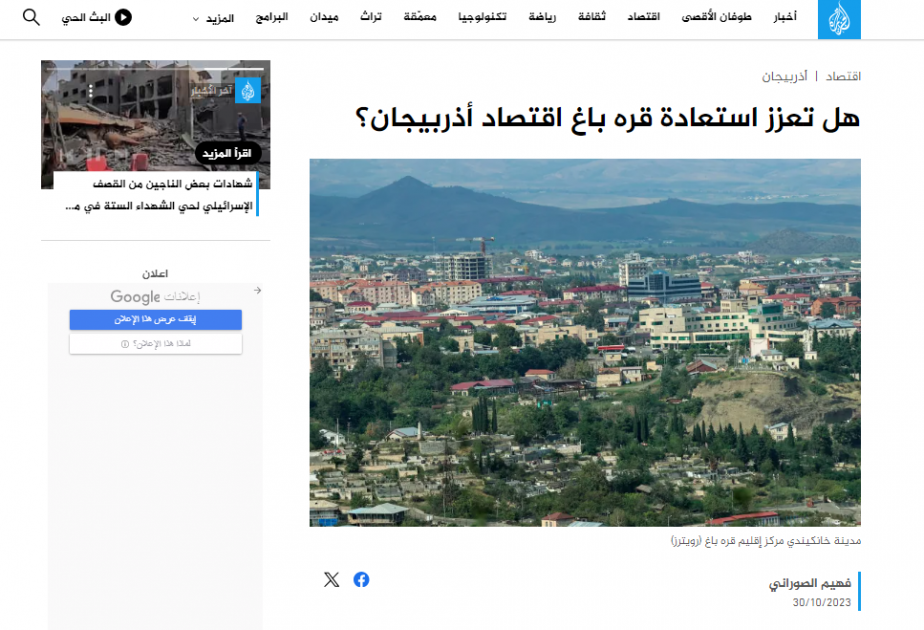The width and height of the screenshot is (924, 630).
Task: Click the اقرأ المزيد button on video
Action: [x=227, y=153]
